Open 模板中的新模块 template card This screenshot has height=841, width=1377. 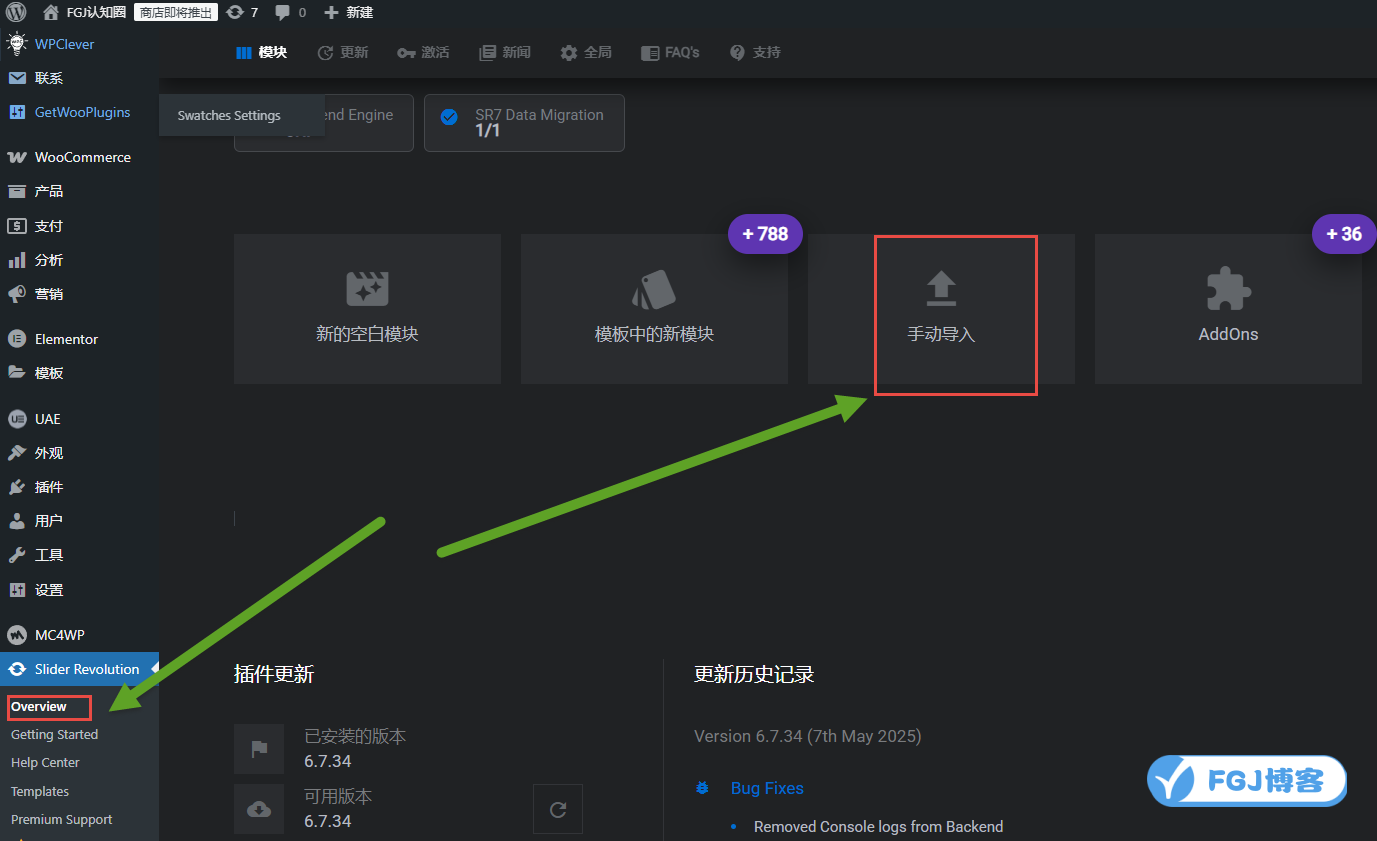(x=654, y=309)
